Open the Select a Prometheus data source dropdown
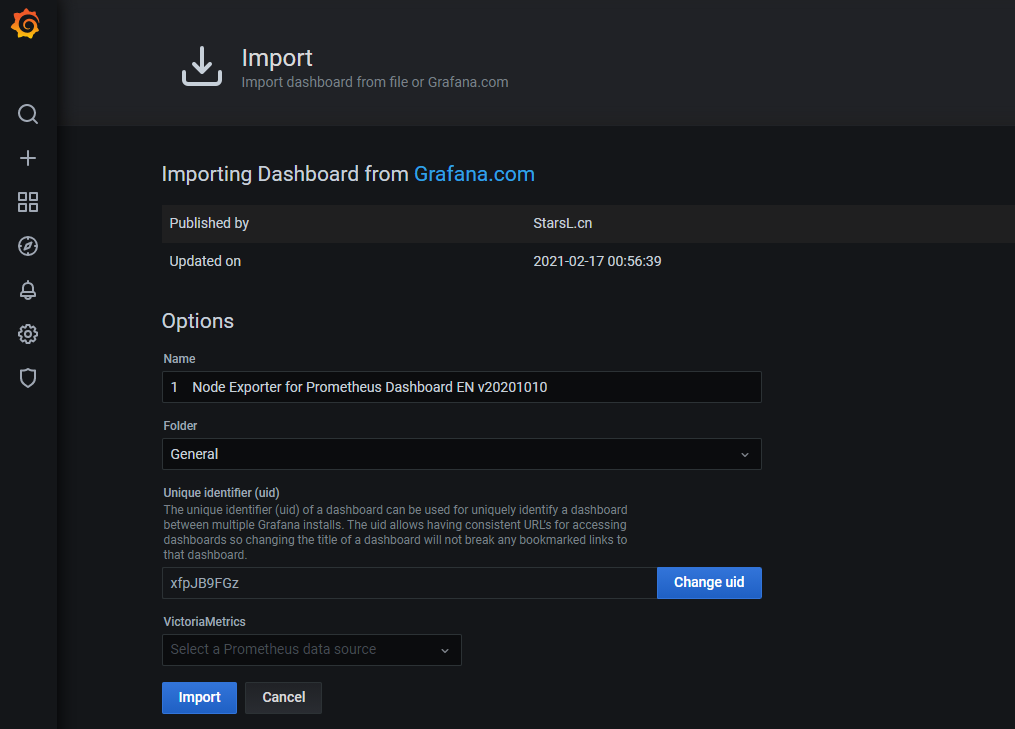 (x=312, y=650)
